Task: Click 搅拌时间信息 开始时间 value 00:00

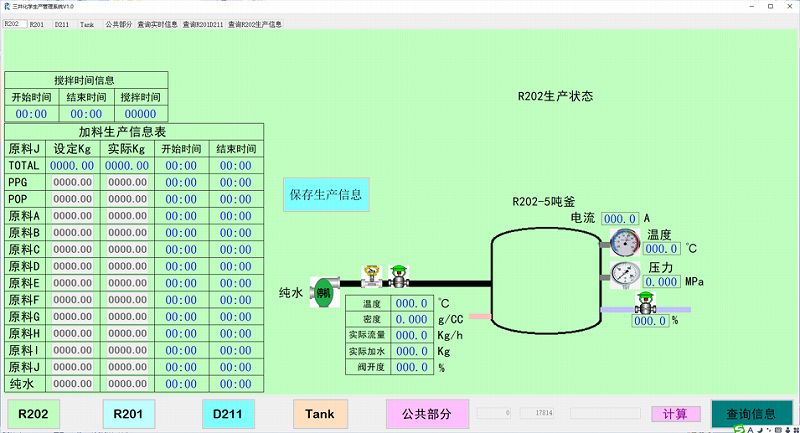Action: point(31,114)
